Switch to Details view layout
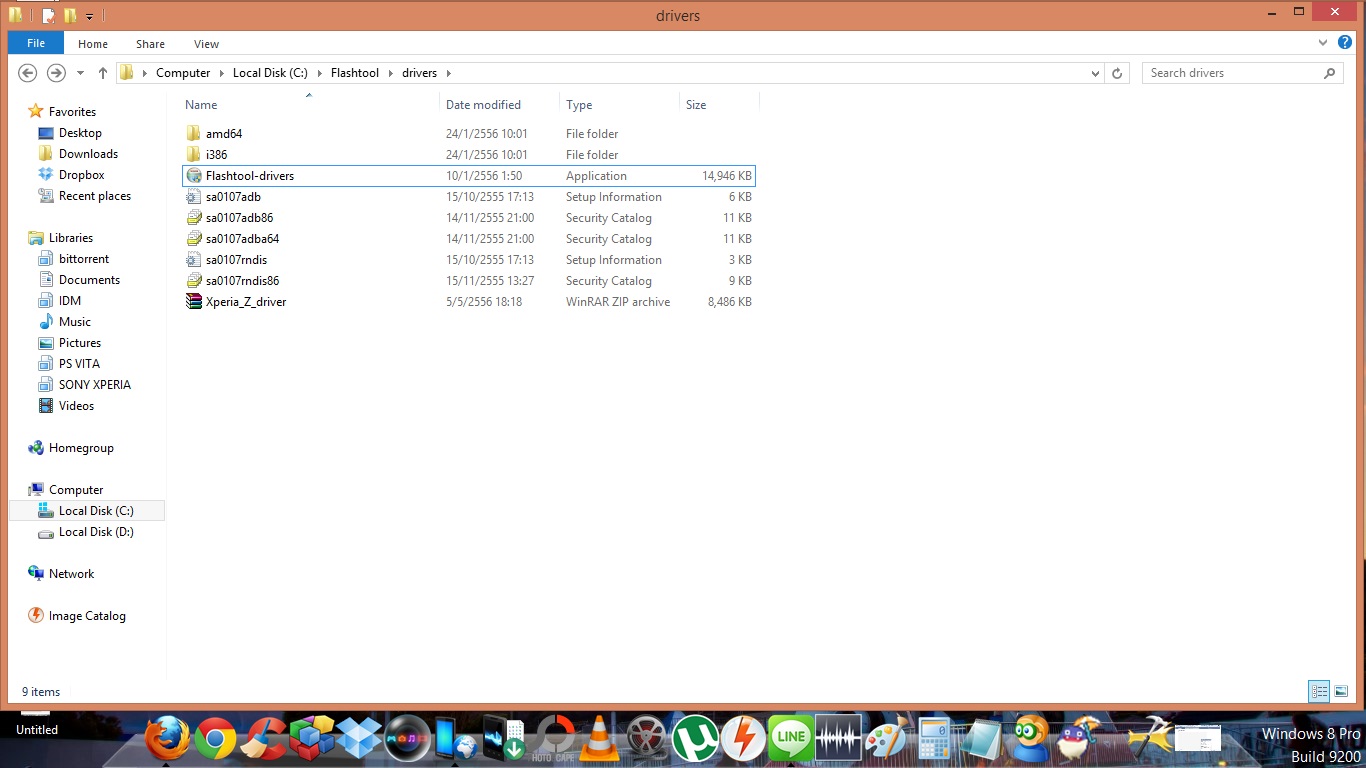This screenshot has width=1366, height=768. tap(1319, 691)
